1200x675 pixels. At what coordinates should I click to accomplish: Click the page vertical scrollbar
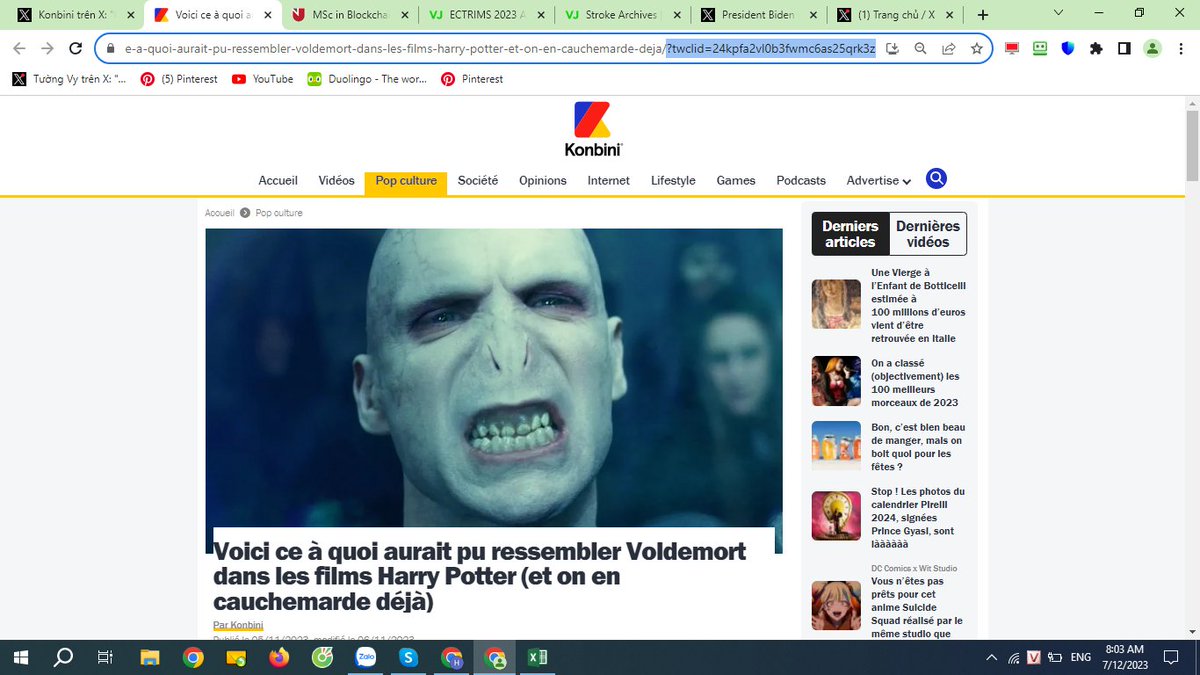coord(1191,370)
